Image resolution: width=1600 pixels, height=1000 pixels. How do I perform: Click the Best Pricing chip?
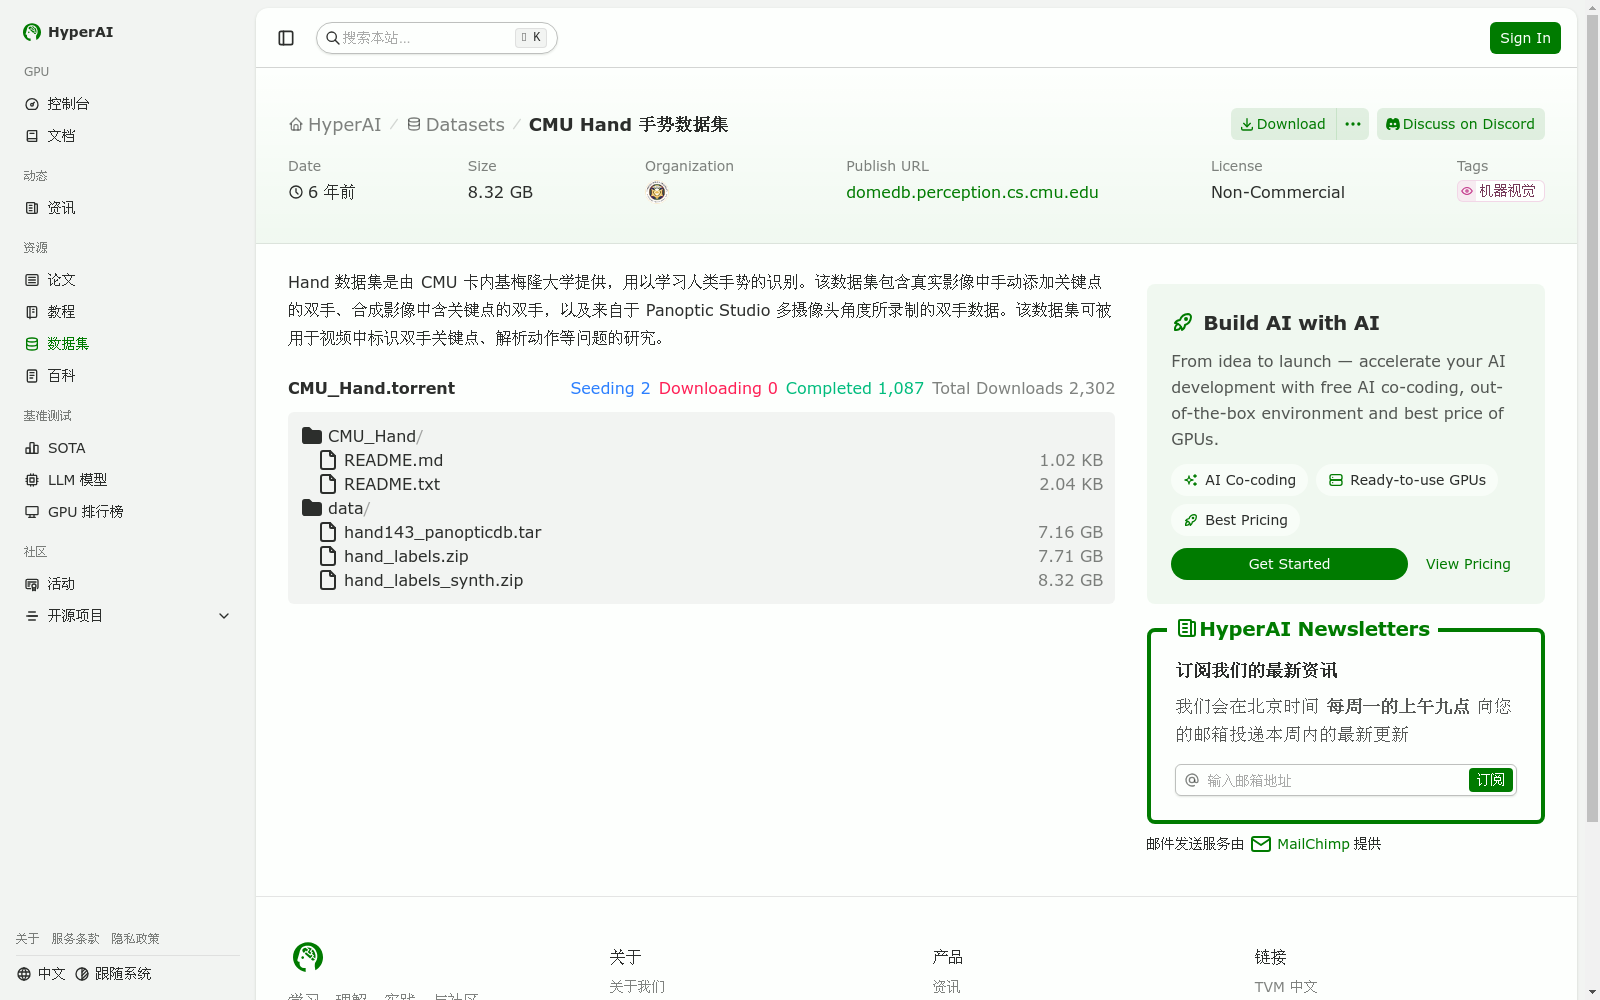coord(1236,520)
